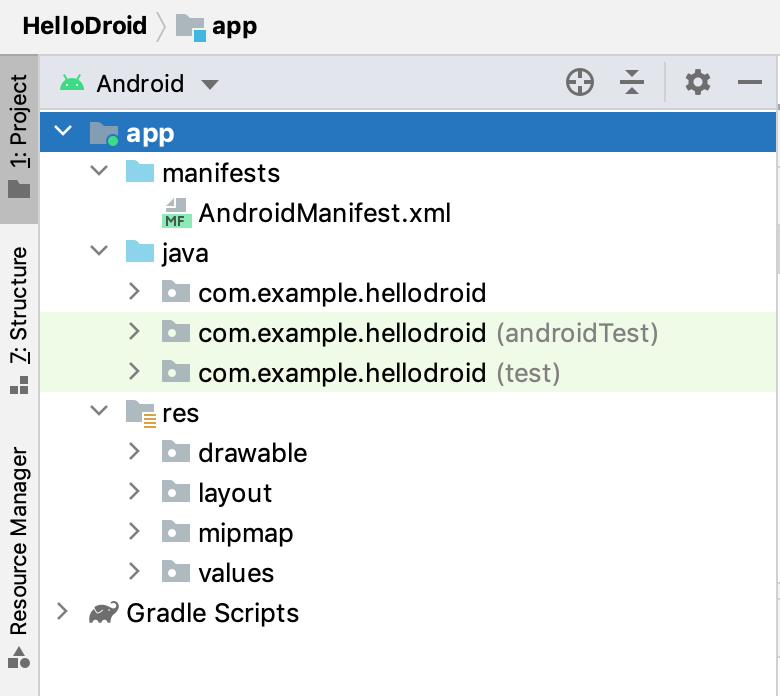Expand the layout folder

(x=134, y=492)
